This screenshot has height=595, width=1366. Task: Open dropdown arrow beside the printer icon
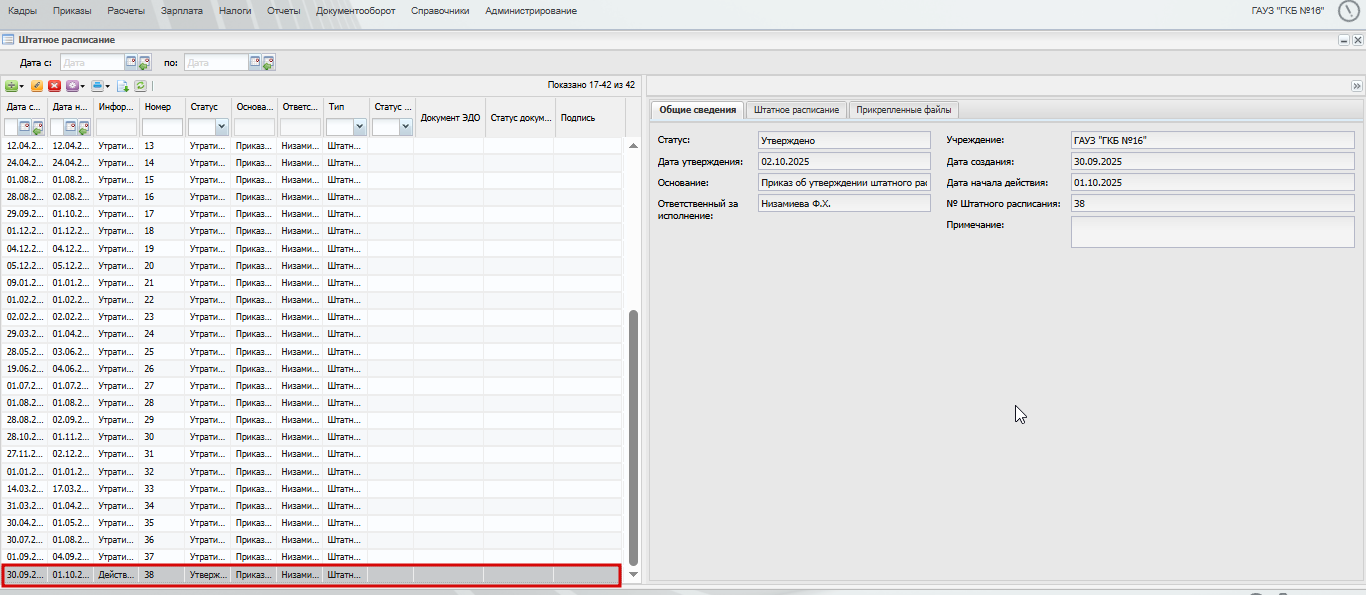point(108,86)
